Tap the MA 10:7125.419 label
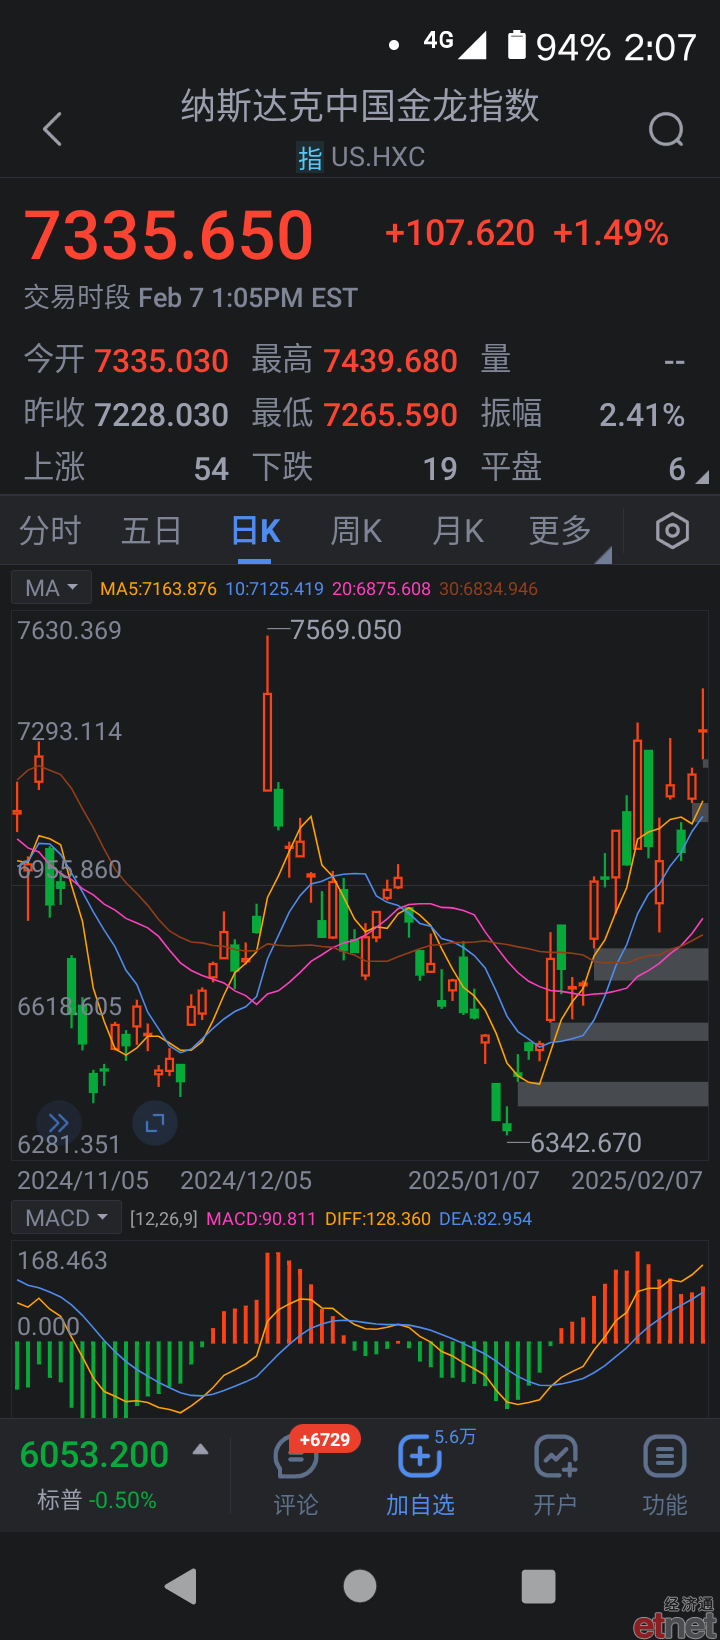This screenshot has height=1640, width=720. click(x=275, y=589)
